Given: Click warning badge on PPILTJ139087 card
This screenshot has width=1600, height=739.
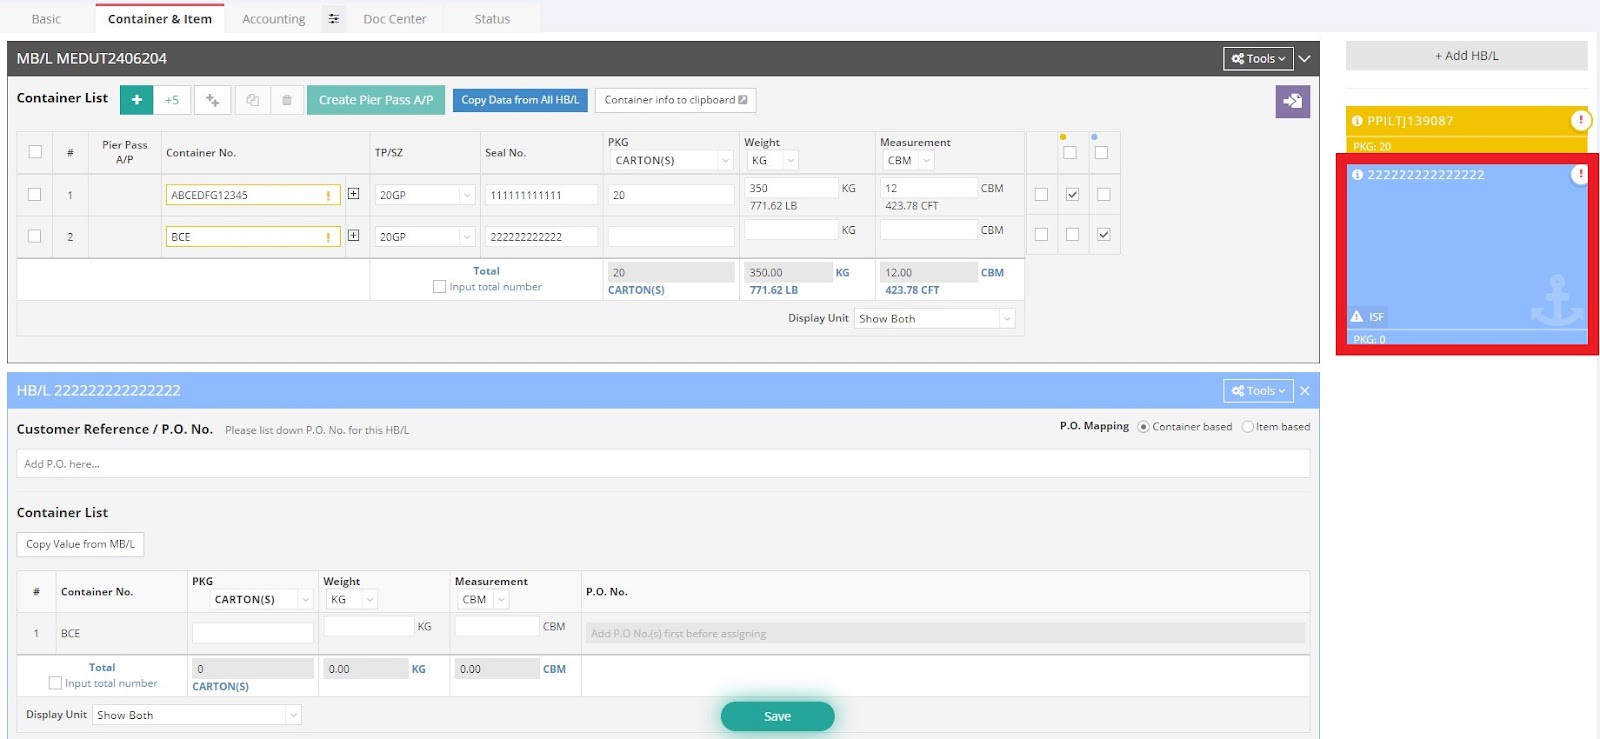Looking at the screenshot, I should tap(1580, 120).
